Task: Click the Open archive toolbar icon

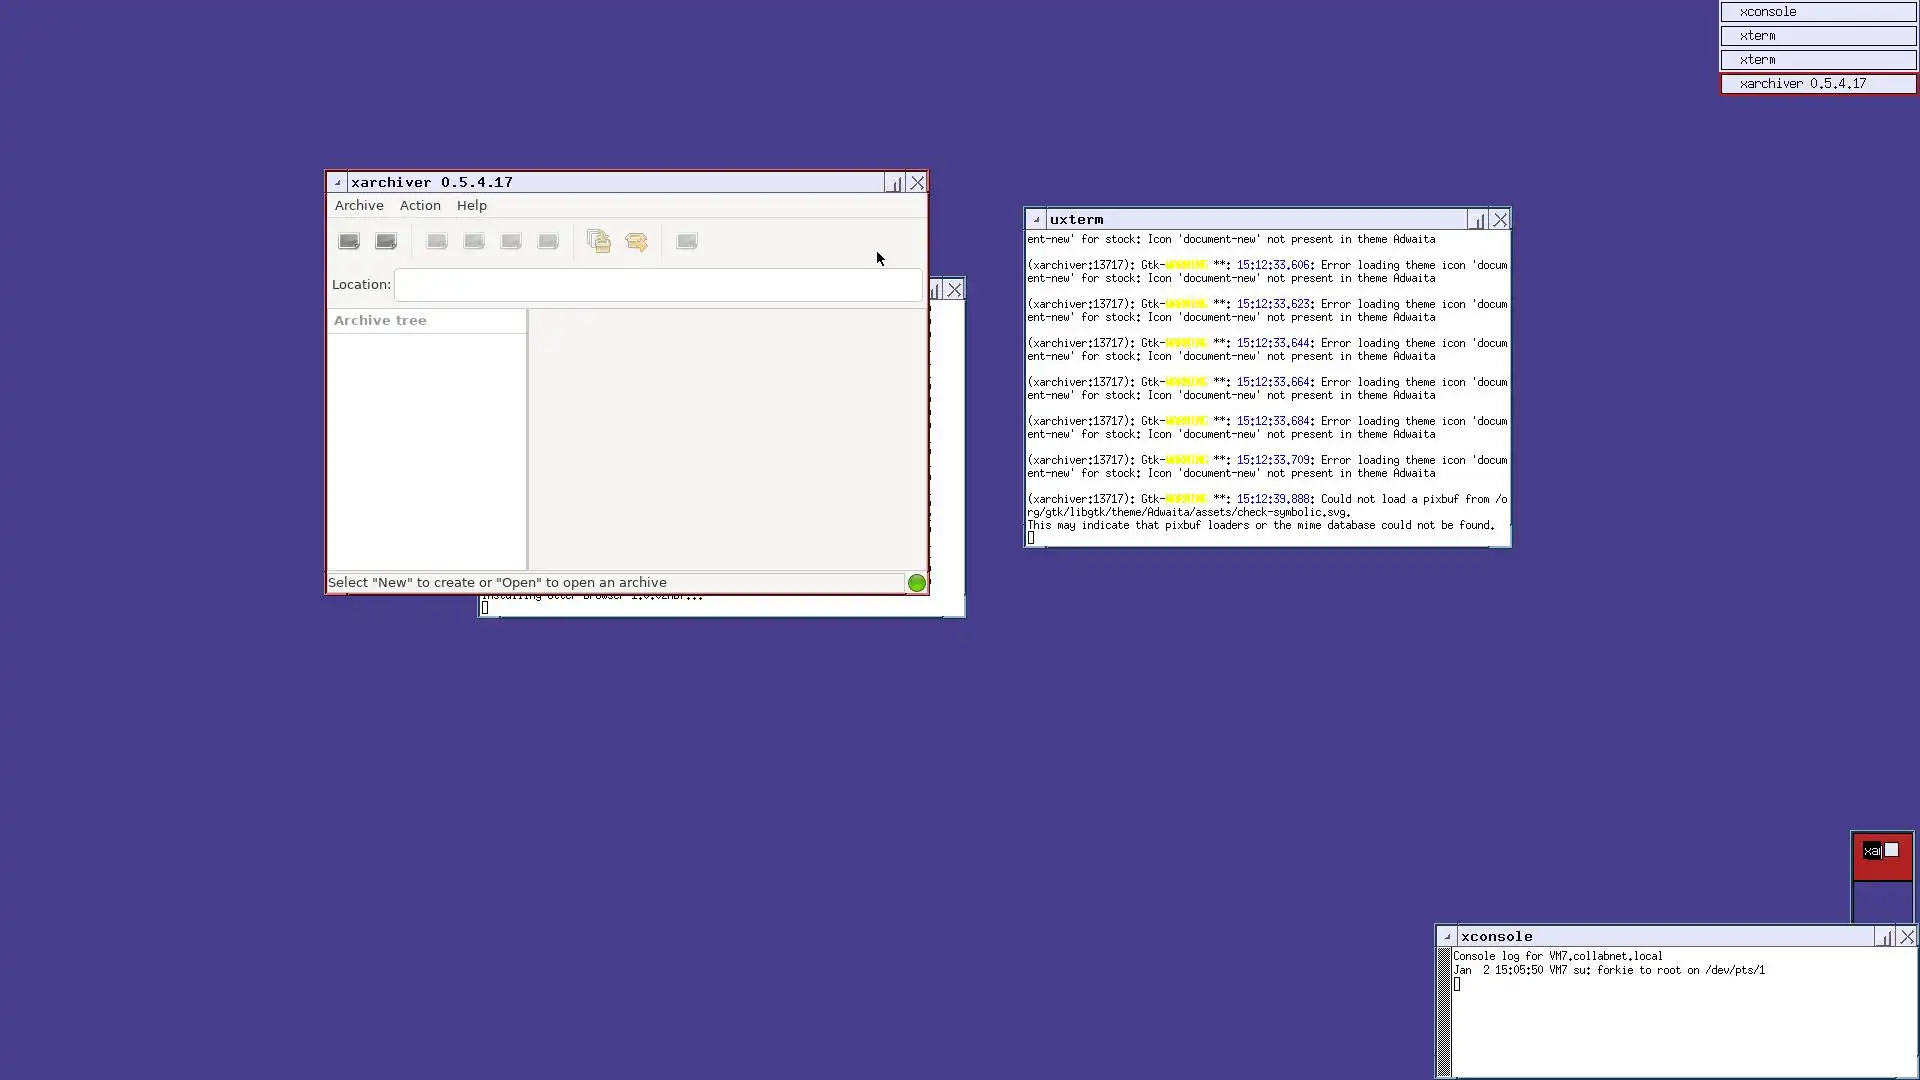Action: pyautogui.click(x=386, y=241)
